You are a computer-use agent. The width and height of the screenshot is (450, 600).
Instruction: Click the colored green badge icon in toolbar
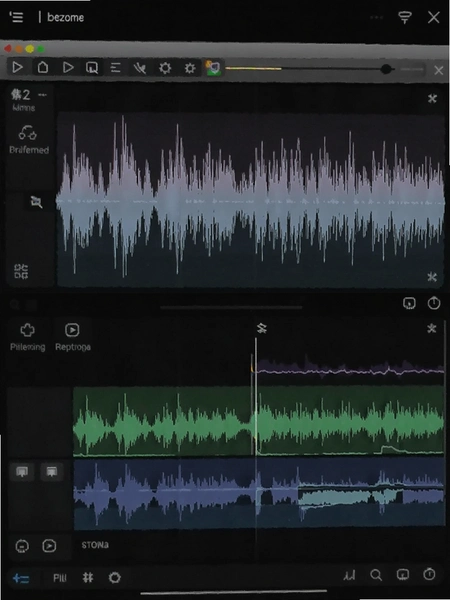214,68
